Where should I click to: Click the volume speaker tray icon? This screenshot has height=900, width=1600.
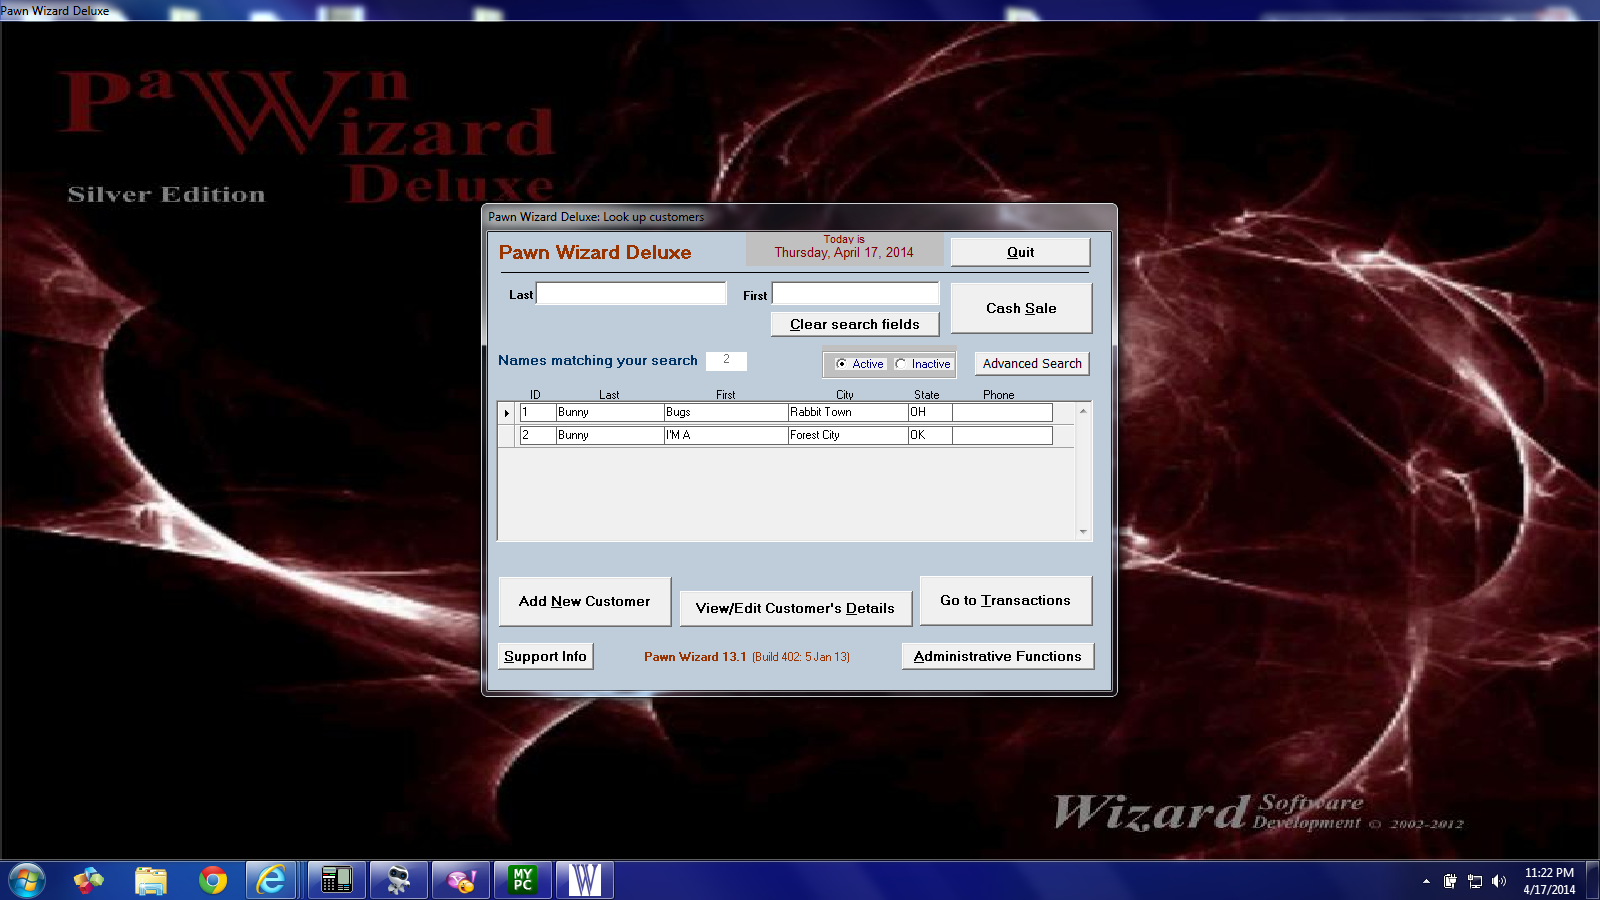pyautogui.click(x=1498, y=881)
